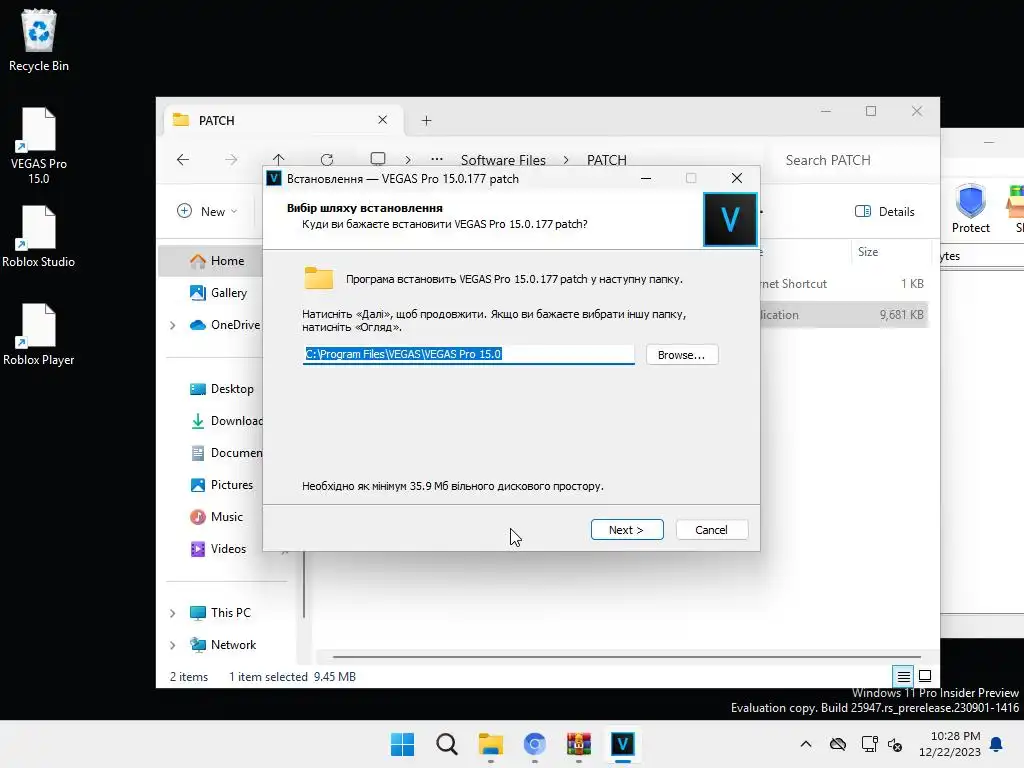Close the VEGAS patch installer dialog
This screenshot has width=1024, height=768.
coord(737,178)
